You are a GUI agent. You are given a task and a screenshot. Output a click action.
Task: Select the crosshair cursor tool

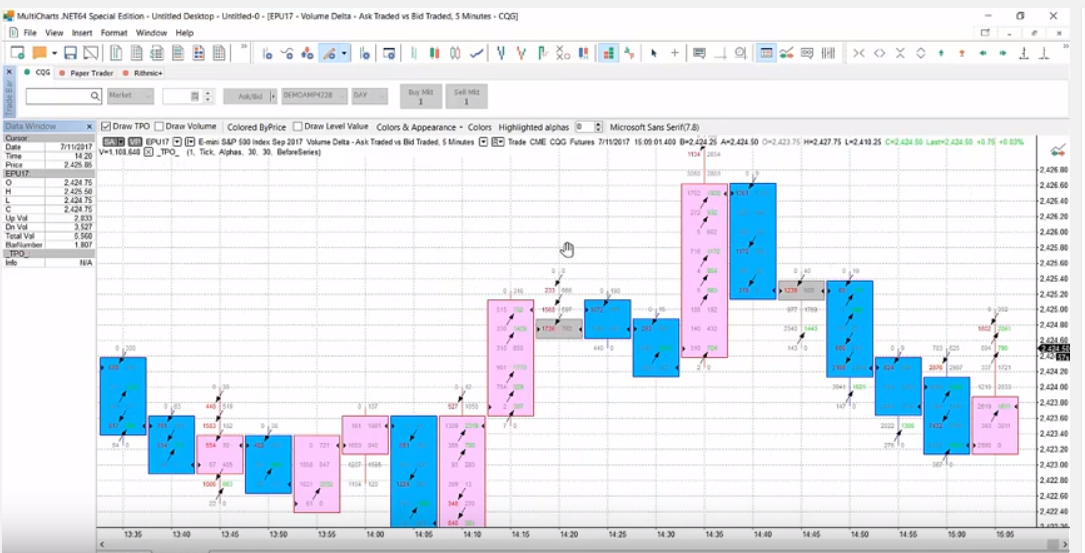(x=675, y=53)
